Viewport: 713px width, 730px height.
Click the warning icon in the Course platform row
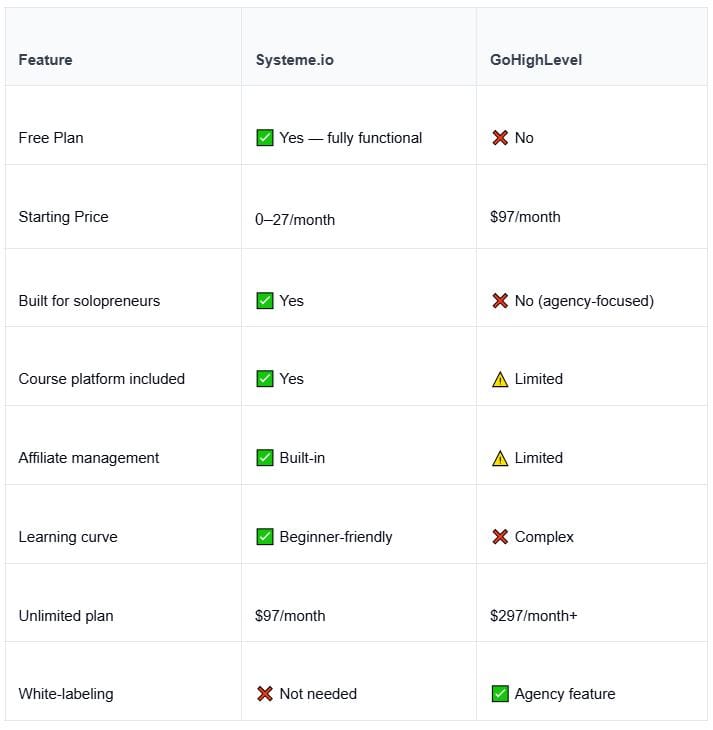click(x=500, y=379)
